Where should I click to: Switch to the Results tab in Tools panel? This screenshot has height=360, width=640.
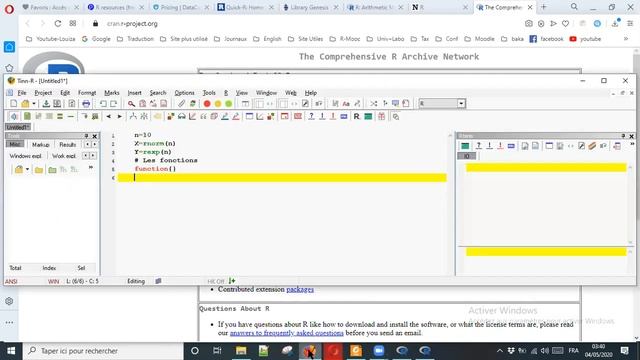(67, 144)
